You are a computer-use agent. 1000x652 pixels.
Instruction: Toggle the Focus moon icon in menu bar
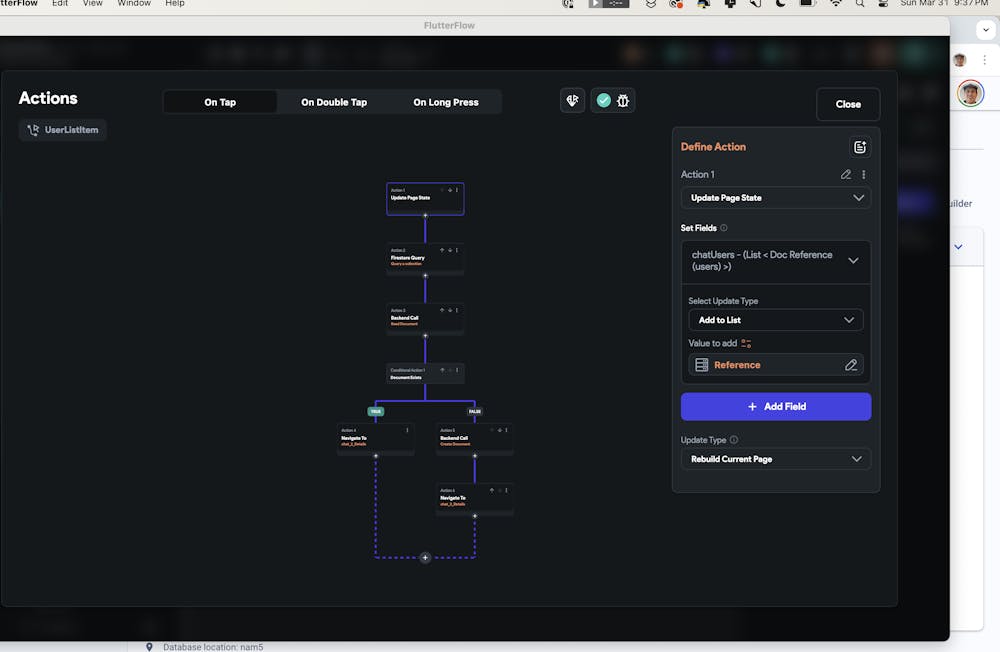781,4
